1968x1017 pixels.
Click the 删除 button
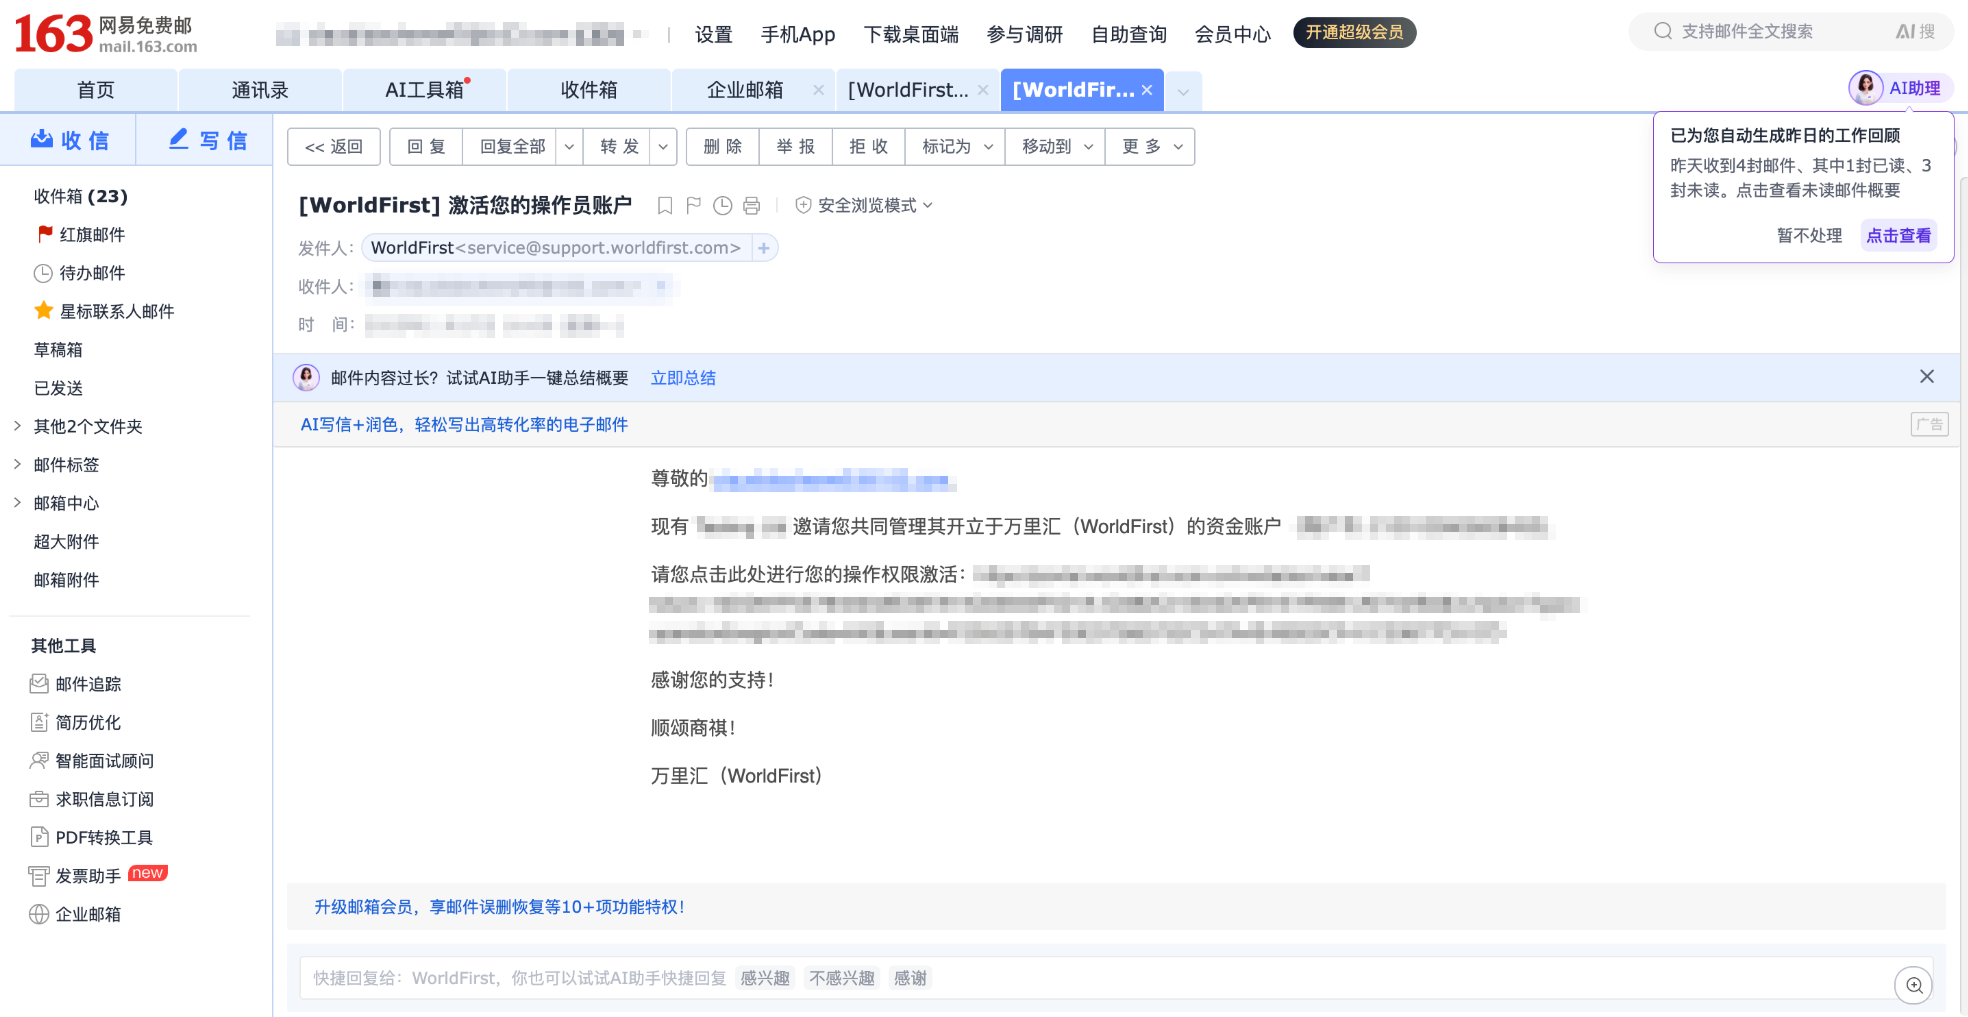(x=723, y=147)
